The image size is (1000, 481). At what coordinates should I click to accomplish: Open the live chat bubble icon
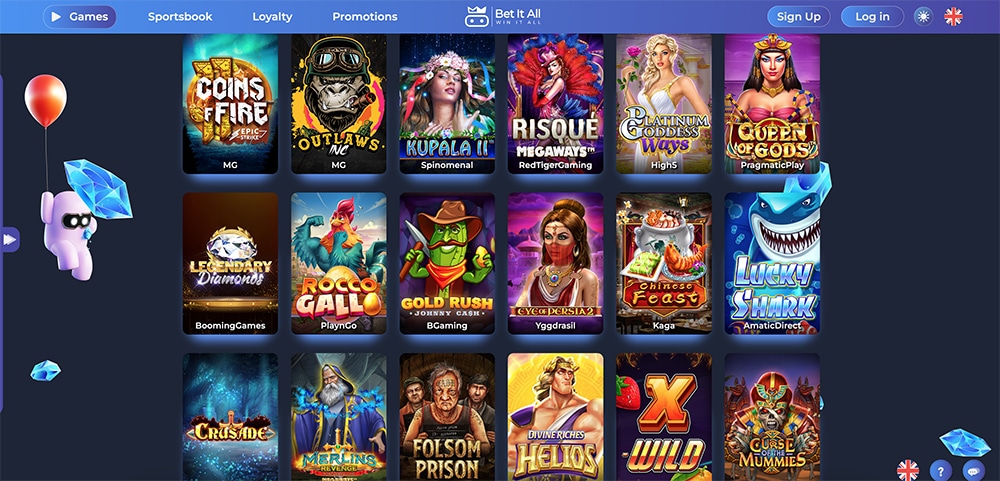[974, 471]
